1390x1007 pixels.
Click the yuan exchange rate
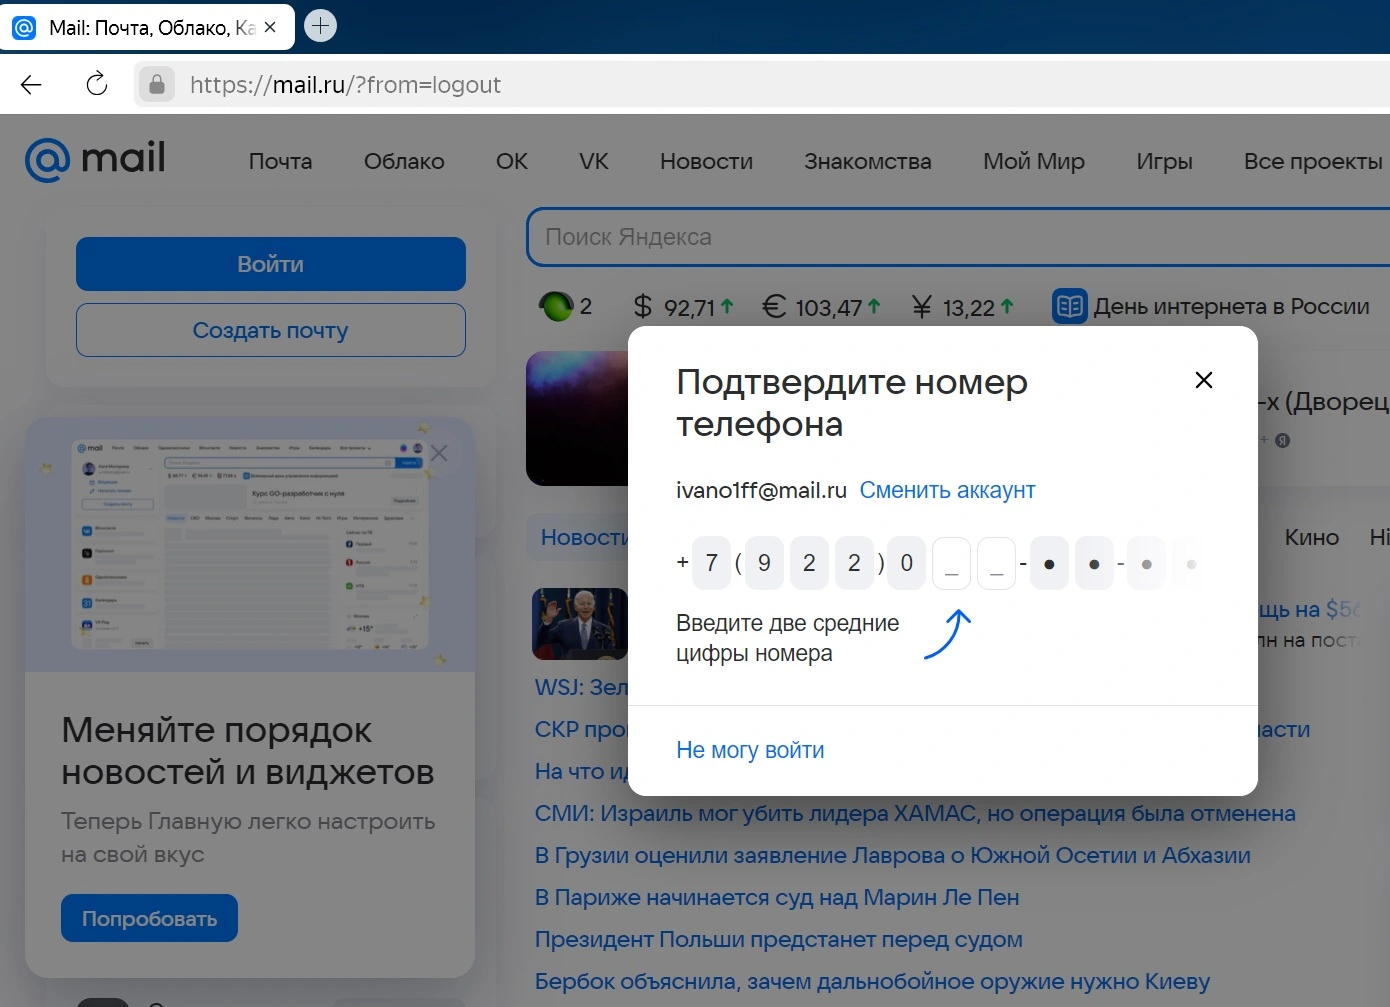962,307
